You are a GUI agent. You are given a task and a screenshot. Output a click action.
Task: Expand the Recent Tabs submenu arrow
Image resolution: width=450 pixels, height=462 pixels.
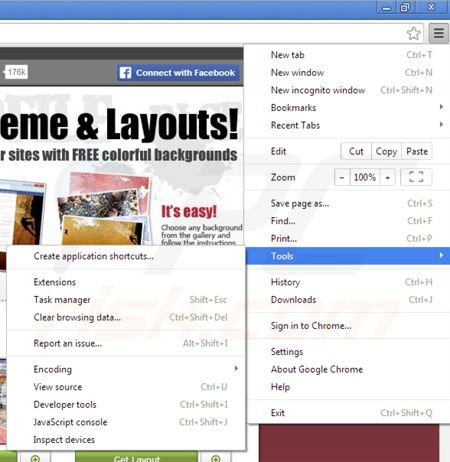pyautogui.click(x=441, y=125)
